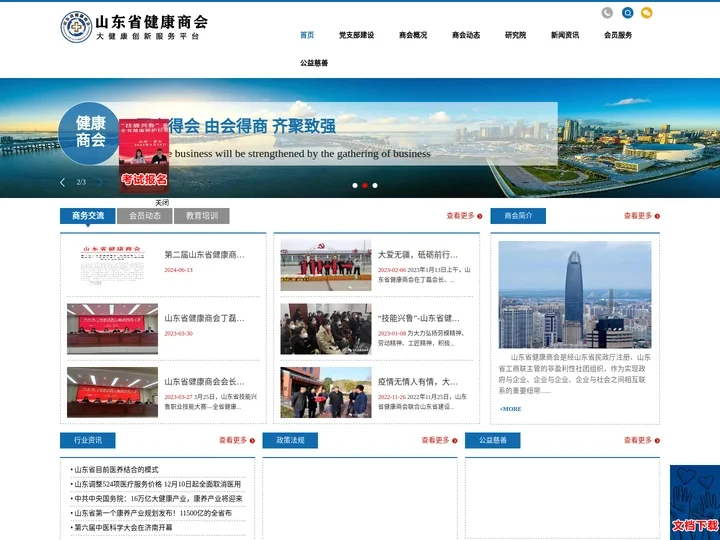The height and width of the screenshot is (540, 720).
Task: Open the 新闻资讯 menu item
Action: (565, 35)
